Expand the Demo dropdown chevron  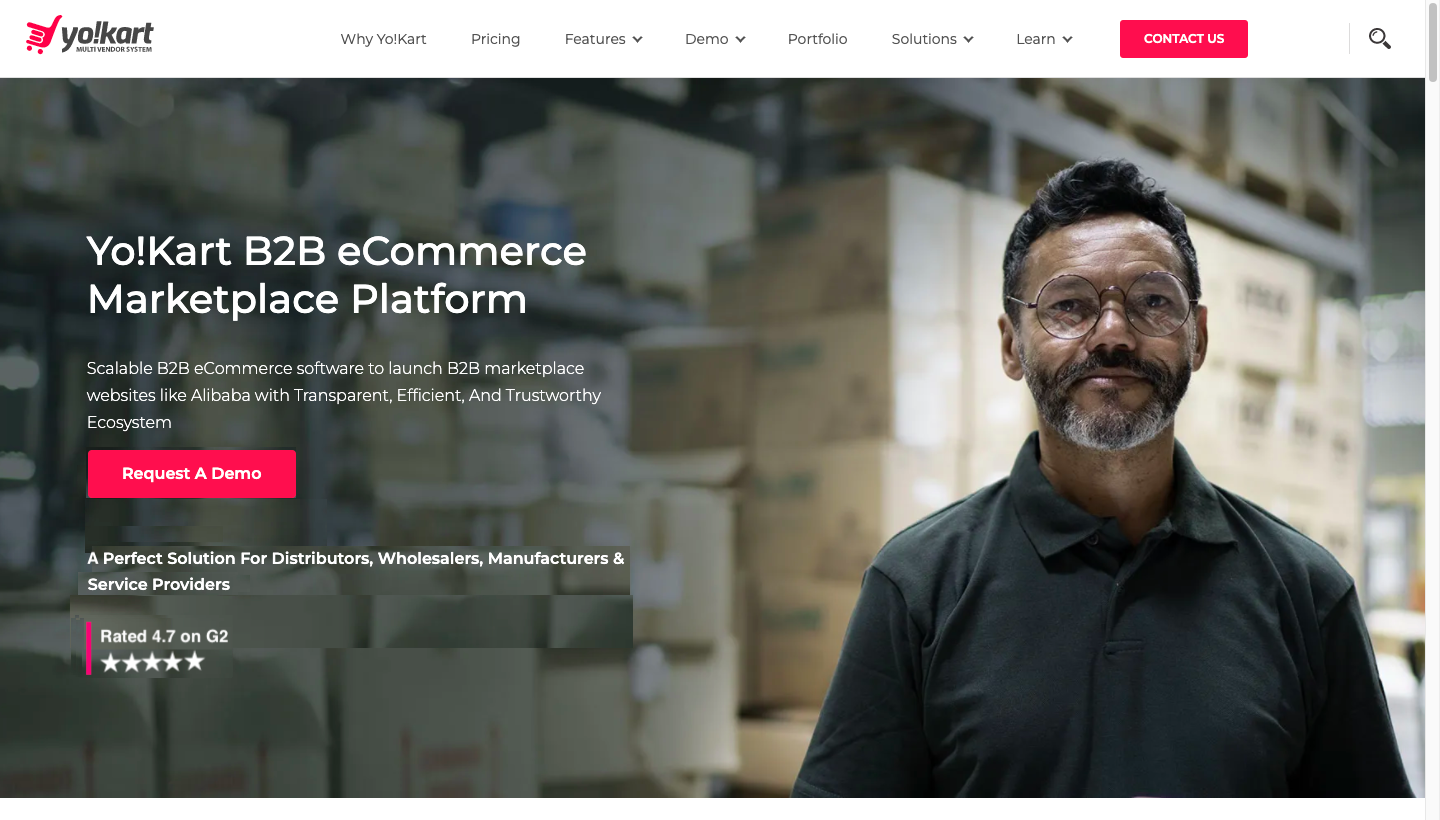740,40
